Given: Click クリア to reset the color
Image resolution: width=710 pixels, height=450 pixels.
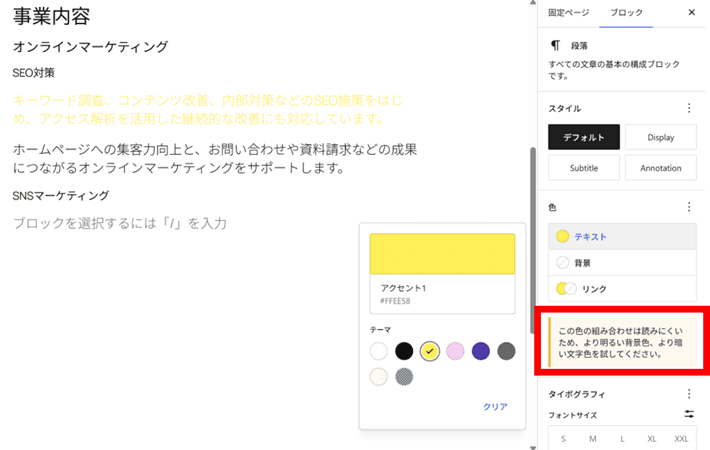Looking at the screenshot, I should pyautogui.click(x=495, y=407).
